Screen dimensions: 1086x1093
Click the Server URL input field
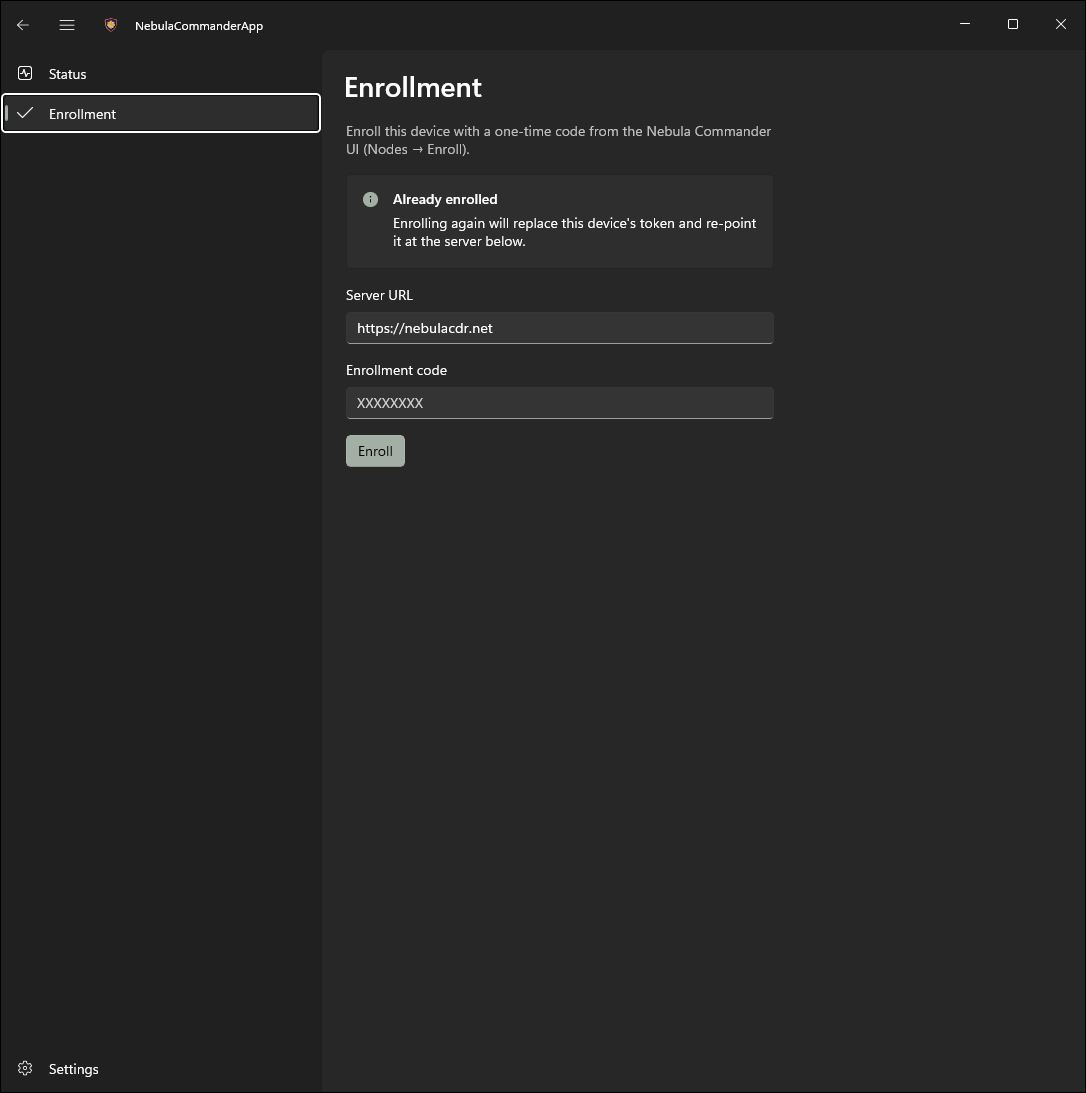[x=560, y=328]
